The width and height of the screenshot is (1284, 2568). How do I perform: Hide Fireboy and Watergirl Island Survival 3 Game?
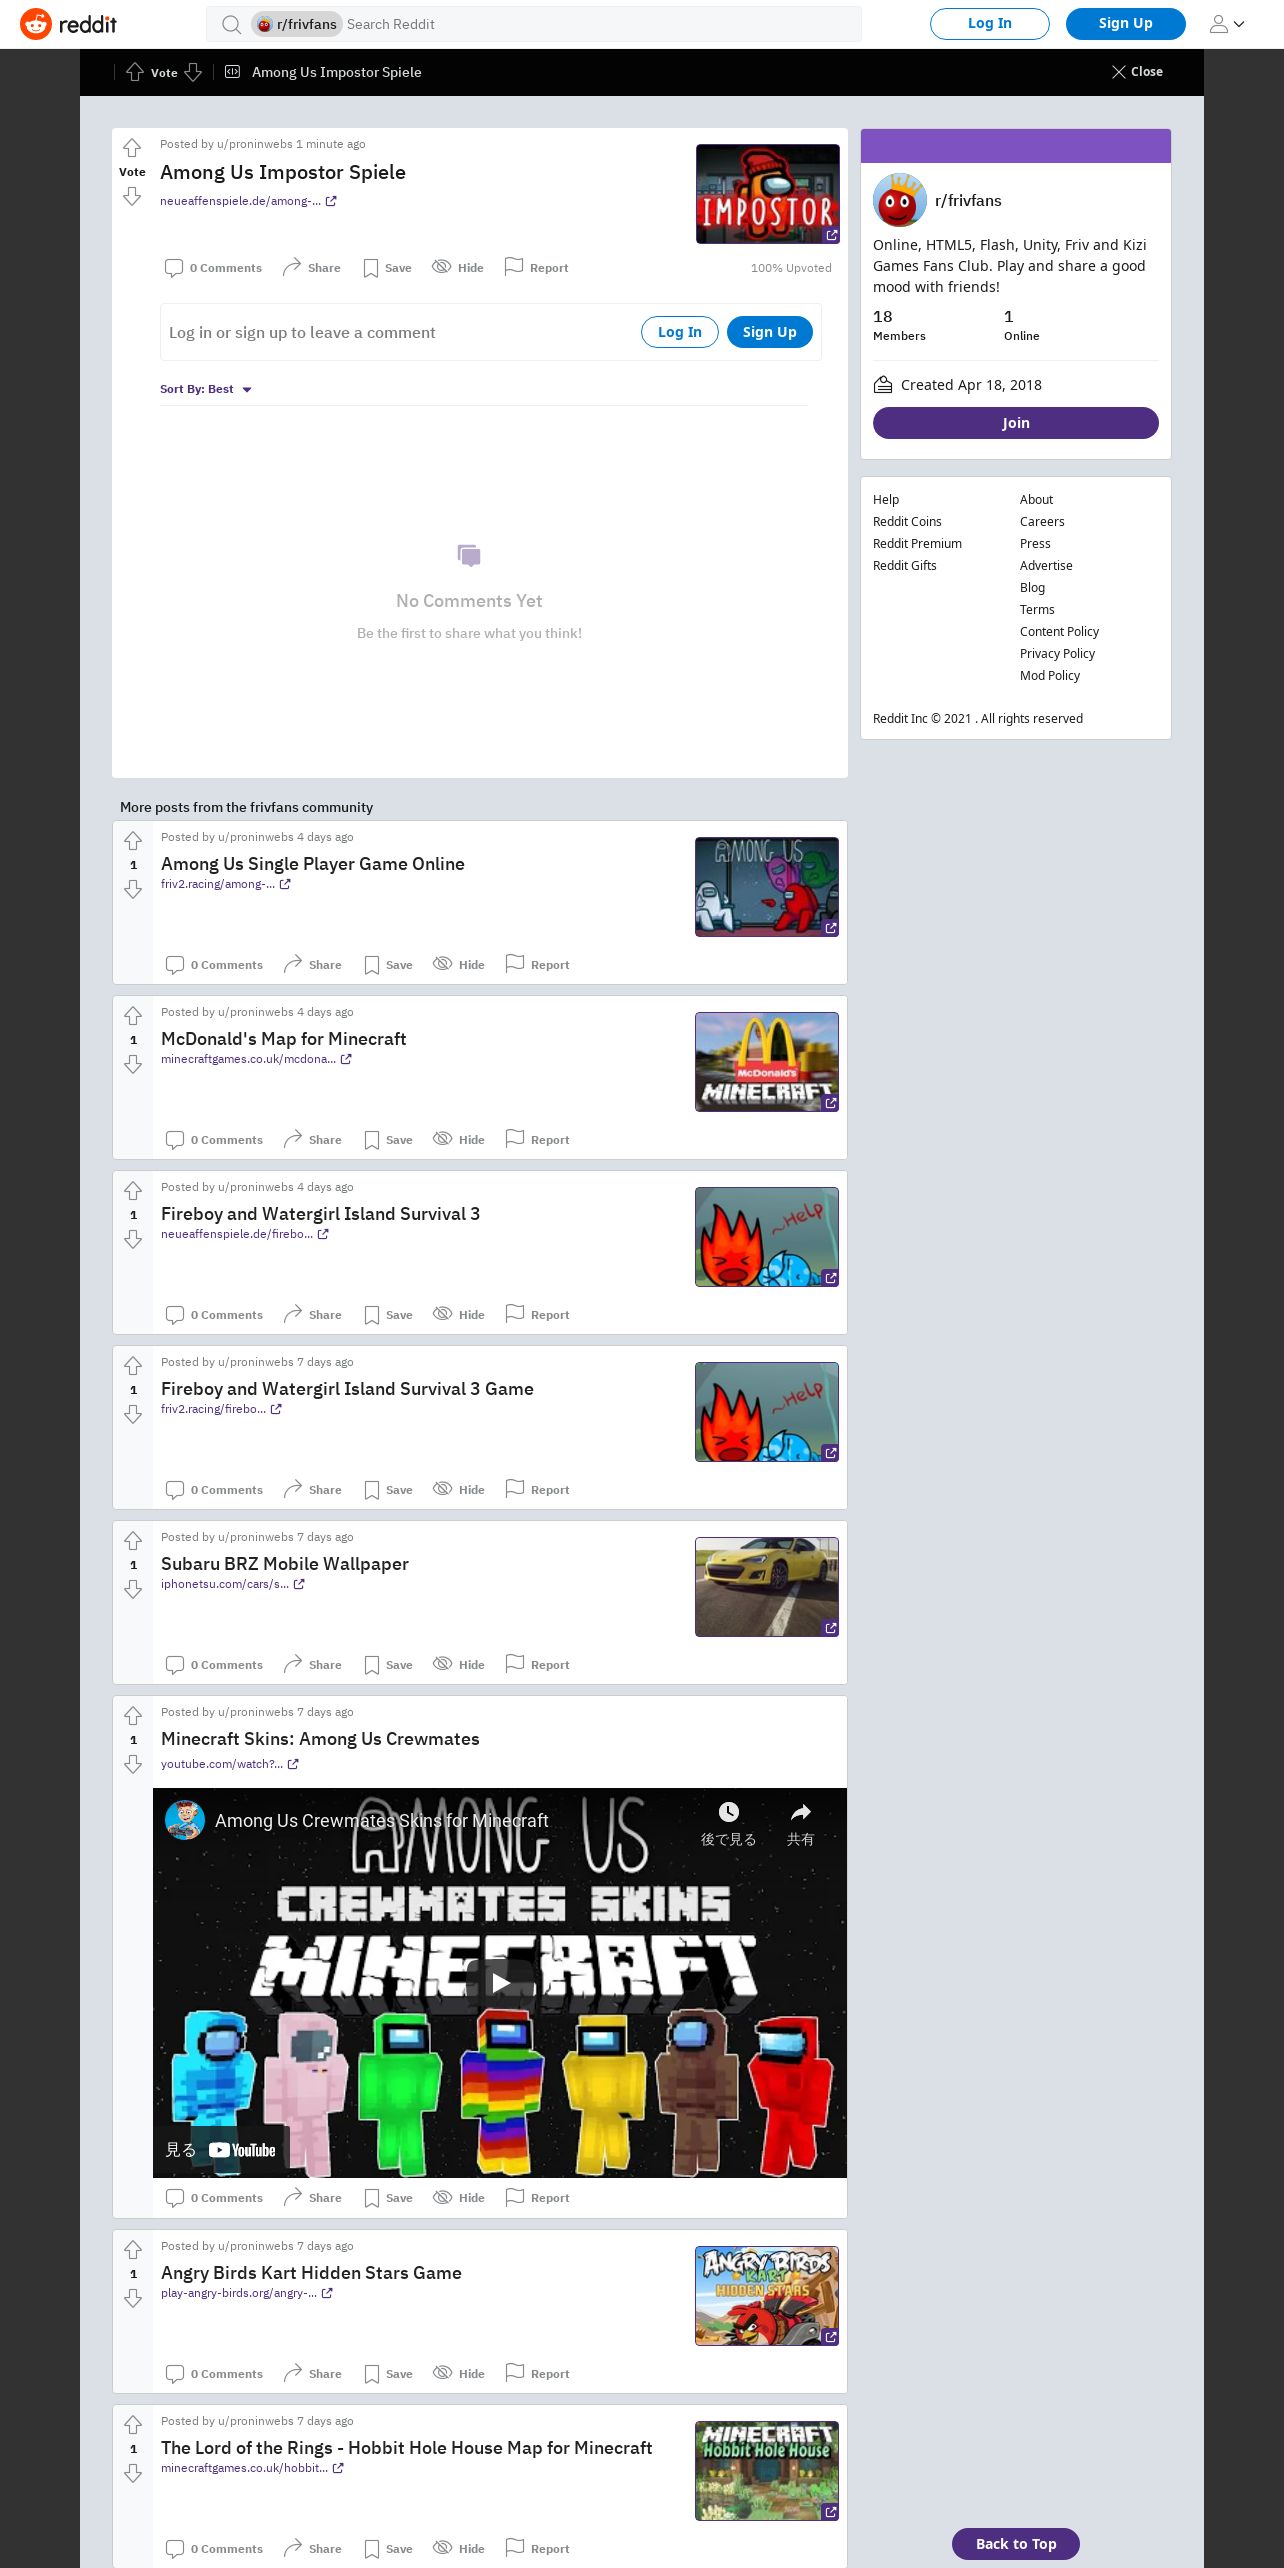pos(458,1490)
